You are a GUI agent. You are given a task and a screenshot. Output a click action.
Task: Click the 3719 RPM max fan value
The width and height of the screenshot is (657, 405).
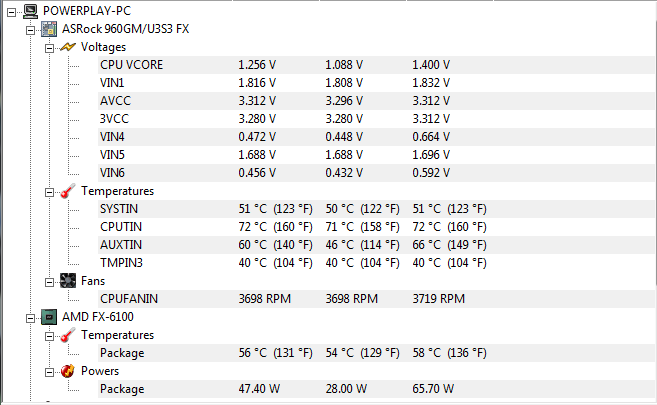pyautogui.click(x=438, y=299)
